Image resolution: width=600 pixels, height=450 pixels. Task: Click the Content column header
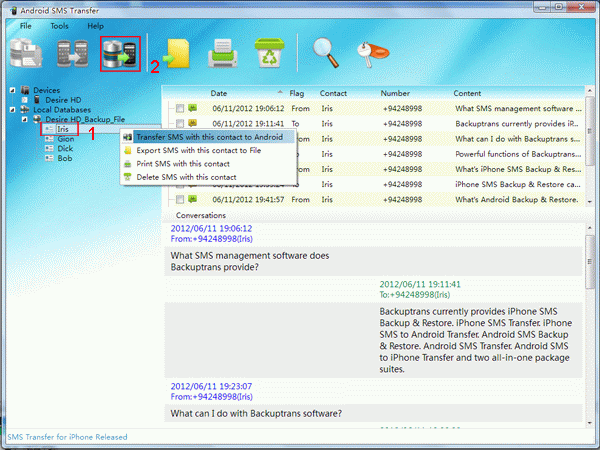click(x=467, y=93)
